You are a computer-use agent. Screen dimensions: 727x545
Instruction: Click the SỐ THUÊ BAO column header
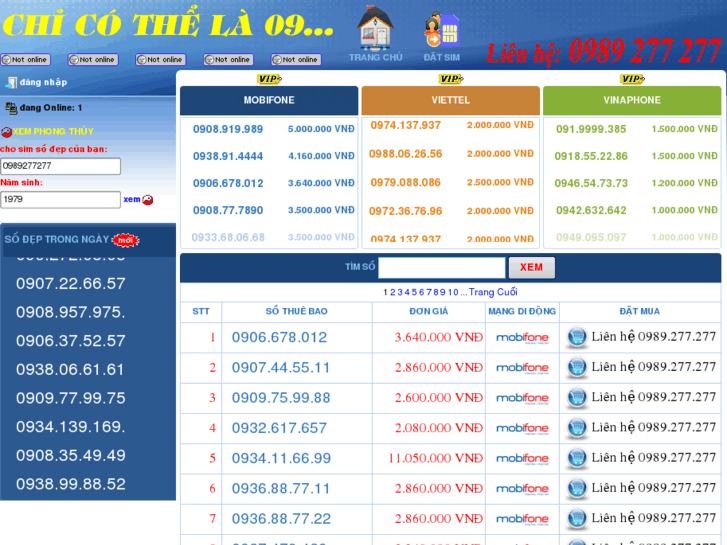click(297, 311)
